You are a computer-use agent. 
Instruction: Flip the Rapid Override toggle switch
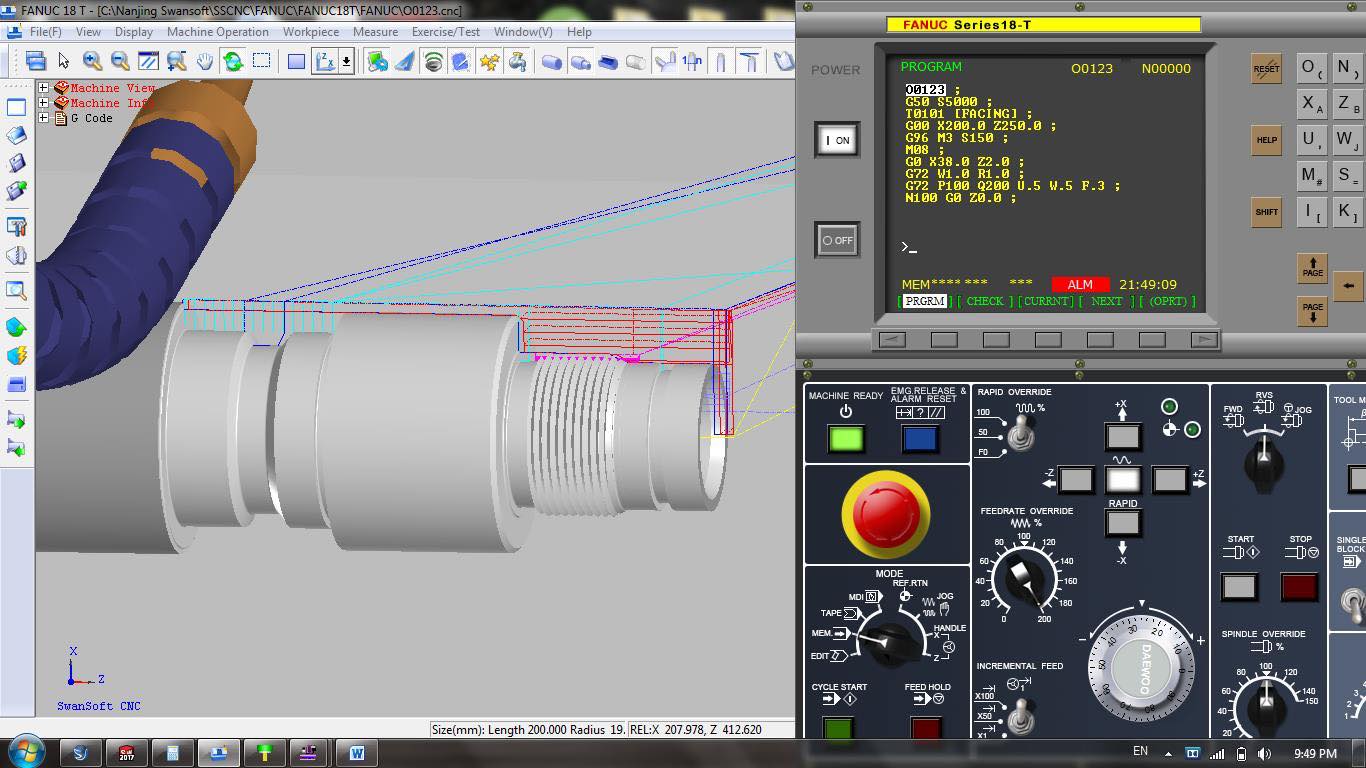coord(1021,432)
